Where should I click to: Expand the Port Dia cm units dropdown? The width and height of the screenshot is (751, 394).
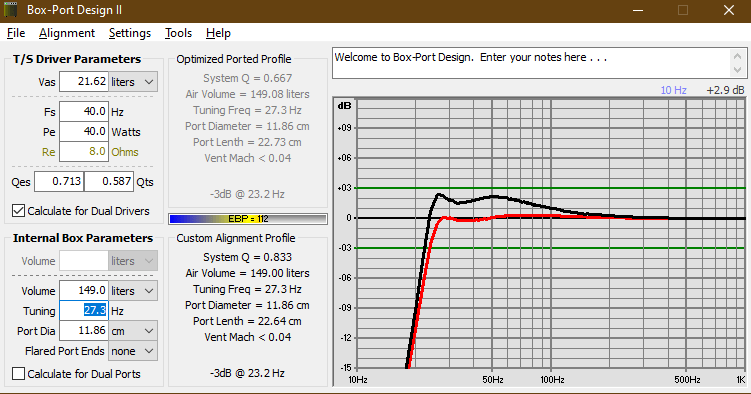[x=149, y=331]
